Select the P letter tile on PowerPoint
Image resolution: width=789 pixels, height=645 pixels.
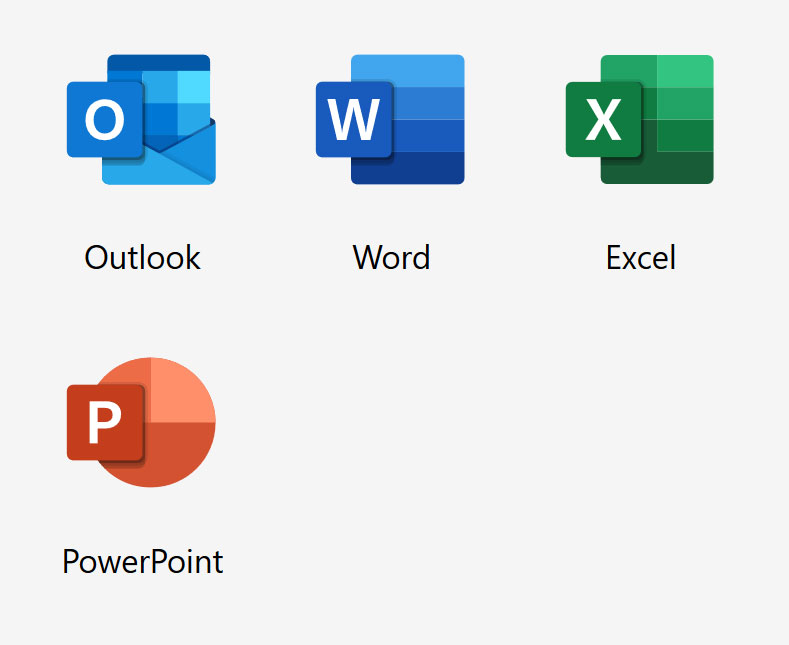tap(104, 422)
